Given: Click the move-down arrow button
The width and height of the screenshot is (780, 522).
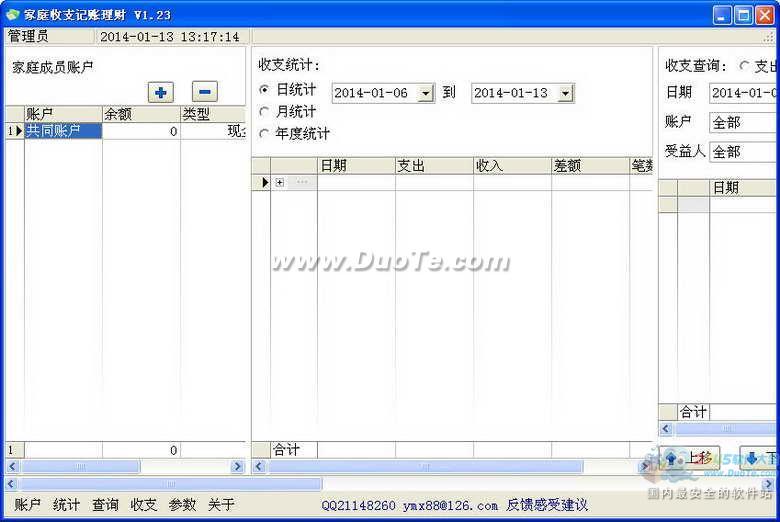Looking at the screenshot, I should [x=759, y=458].
